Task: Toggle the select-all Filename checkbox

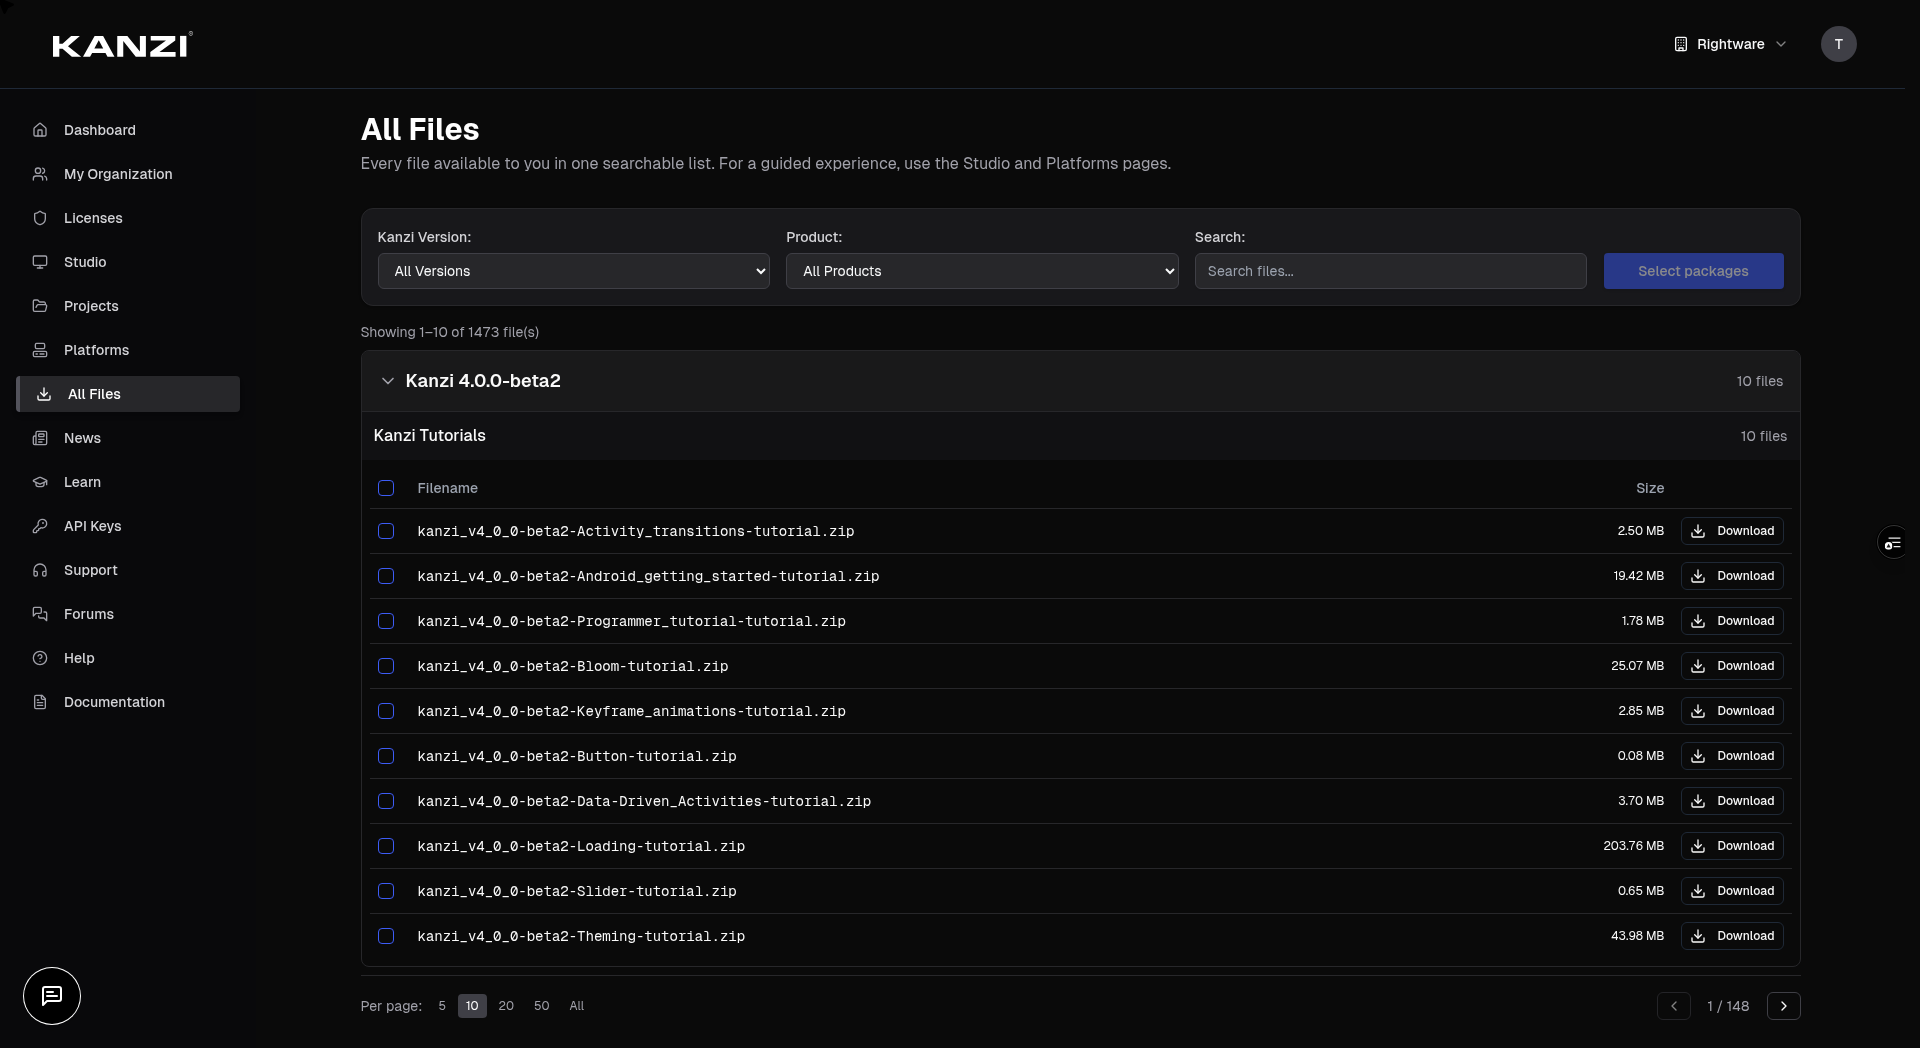Action: click(386, 488)
